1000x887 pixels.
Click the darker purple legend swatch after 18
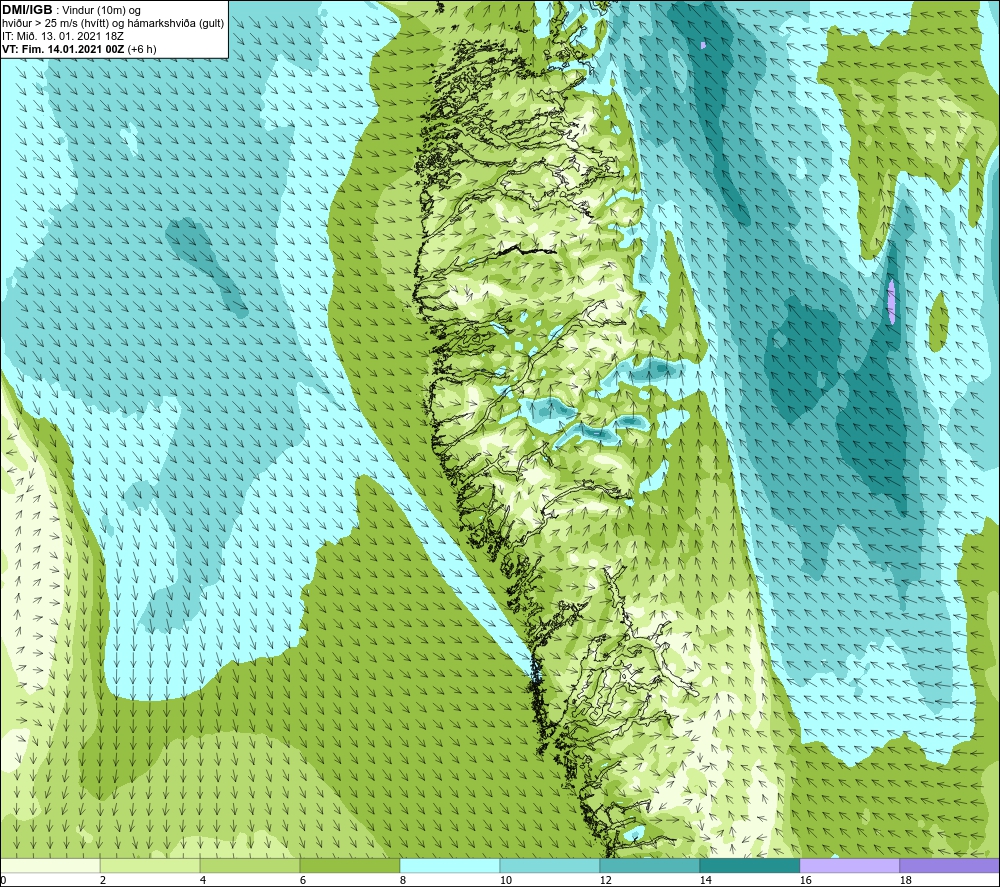tap(949, 865)
